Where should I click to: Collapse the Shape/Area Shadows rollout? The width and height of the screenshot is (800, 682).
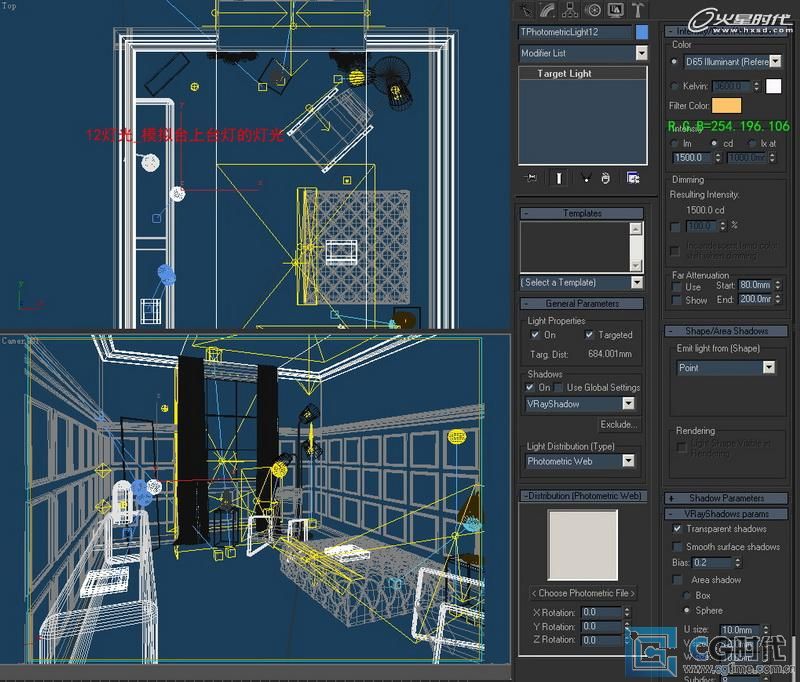point(727,331)
